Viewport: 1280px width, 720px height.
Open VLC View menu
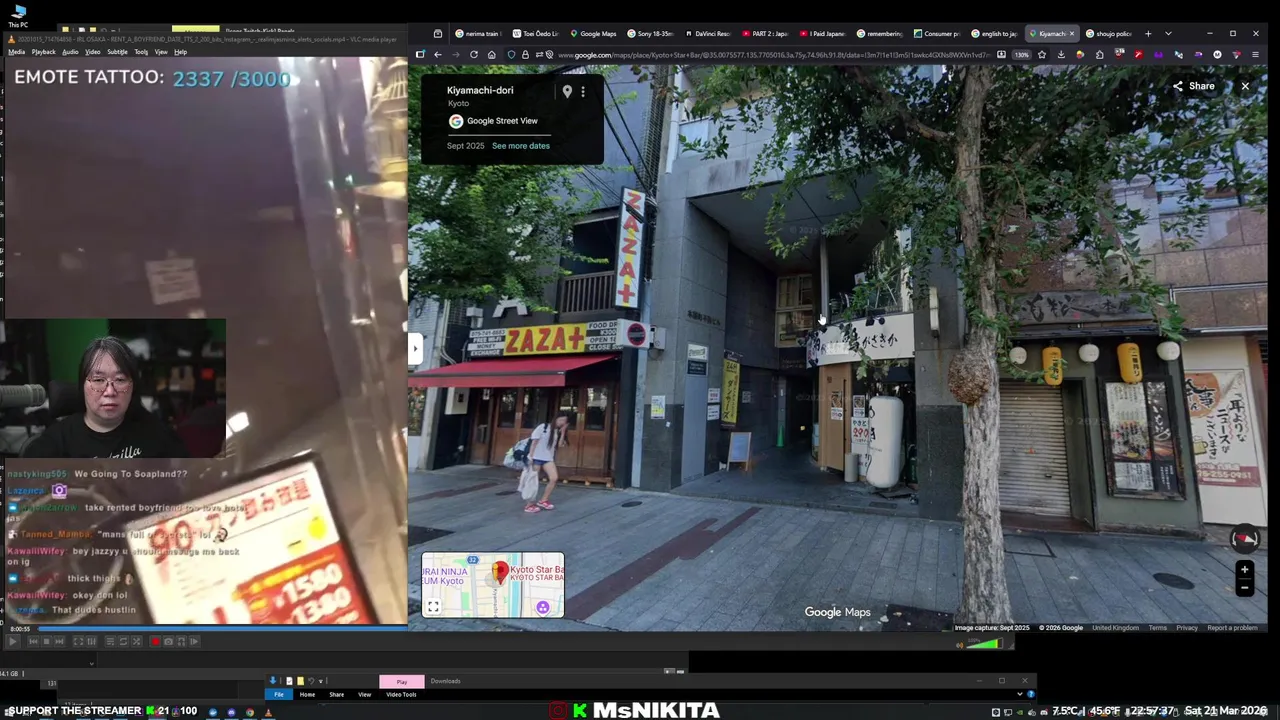[161, 52]
